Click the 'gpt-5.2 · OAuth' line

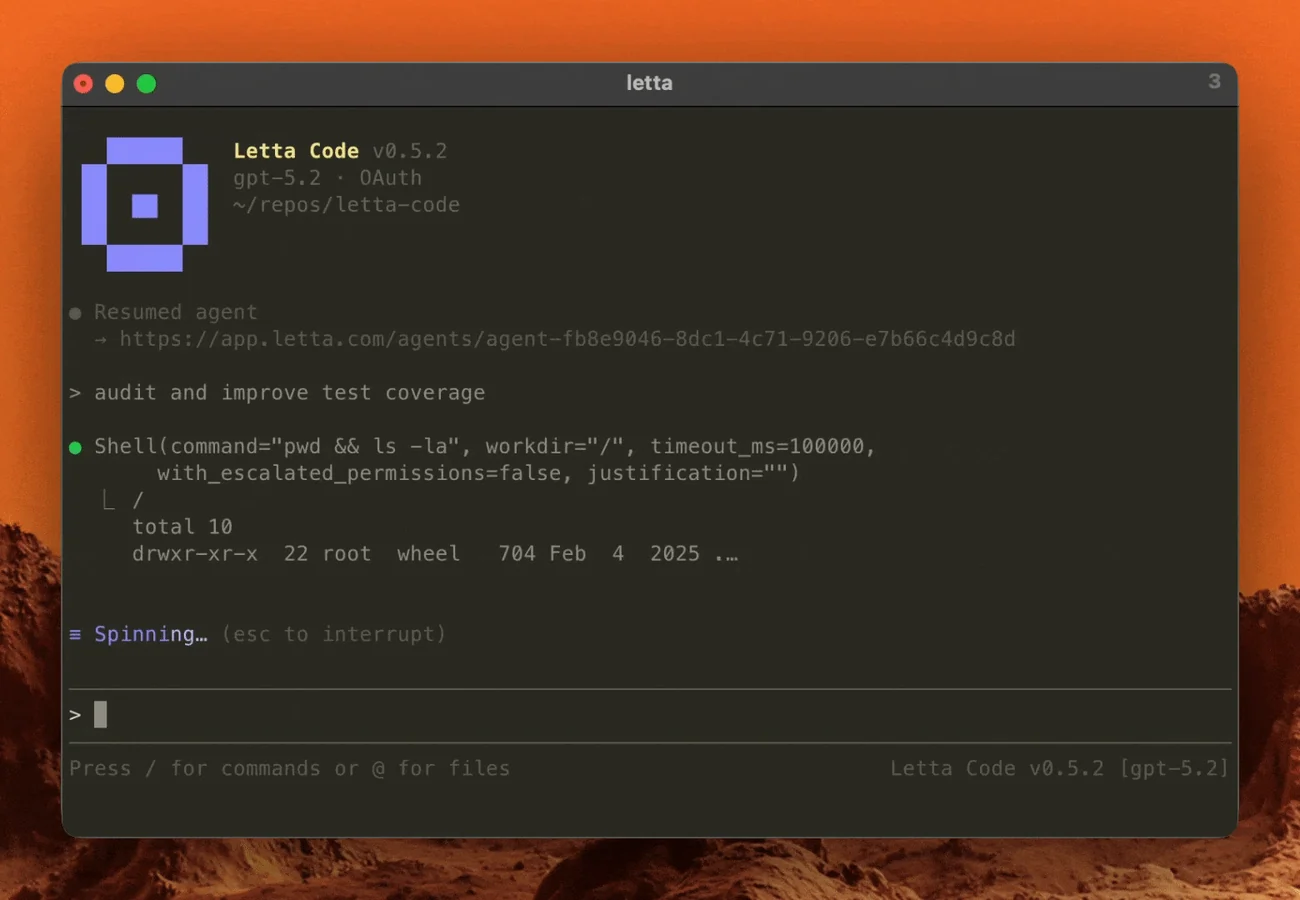327,178
